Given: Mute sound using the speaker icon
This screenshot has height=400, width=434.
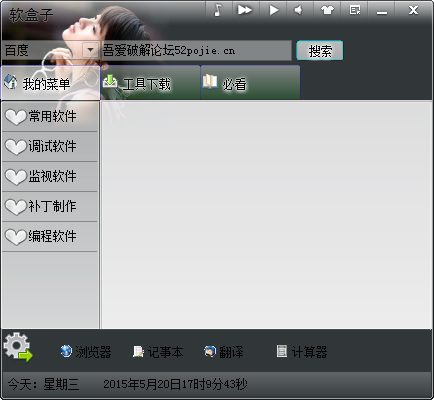Looking at the screenshot, I should click(x=299, y=10).
